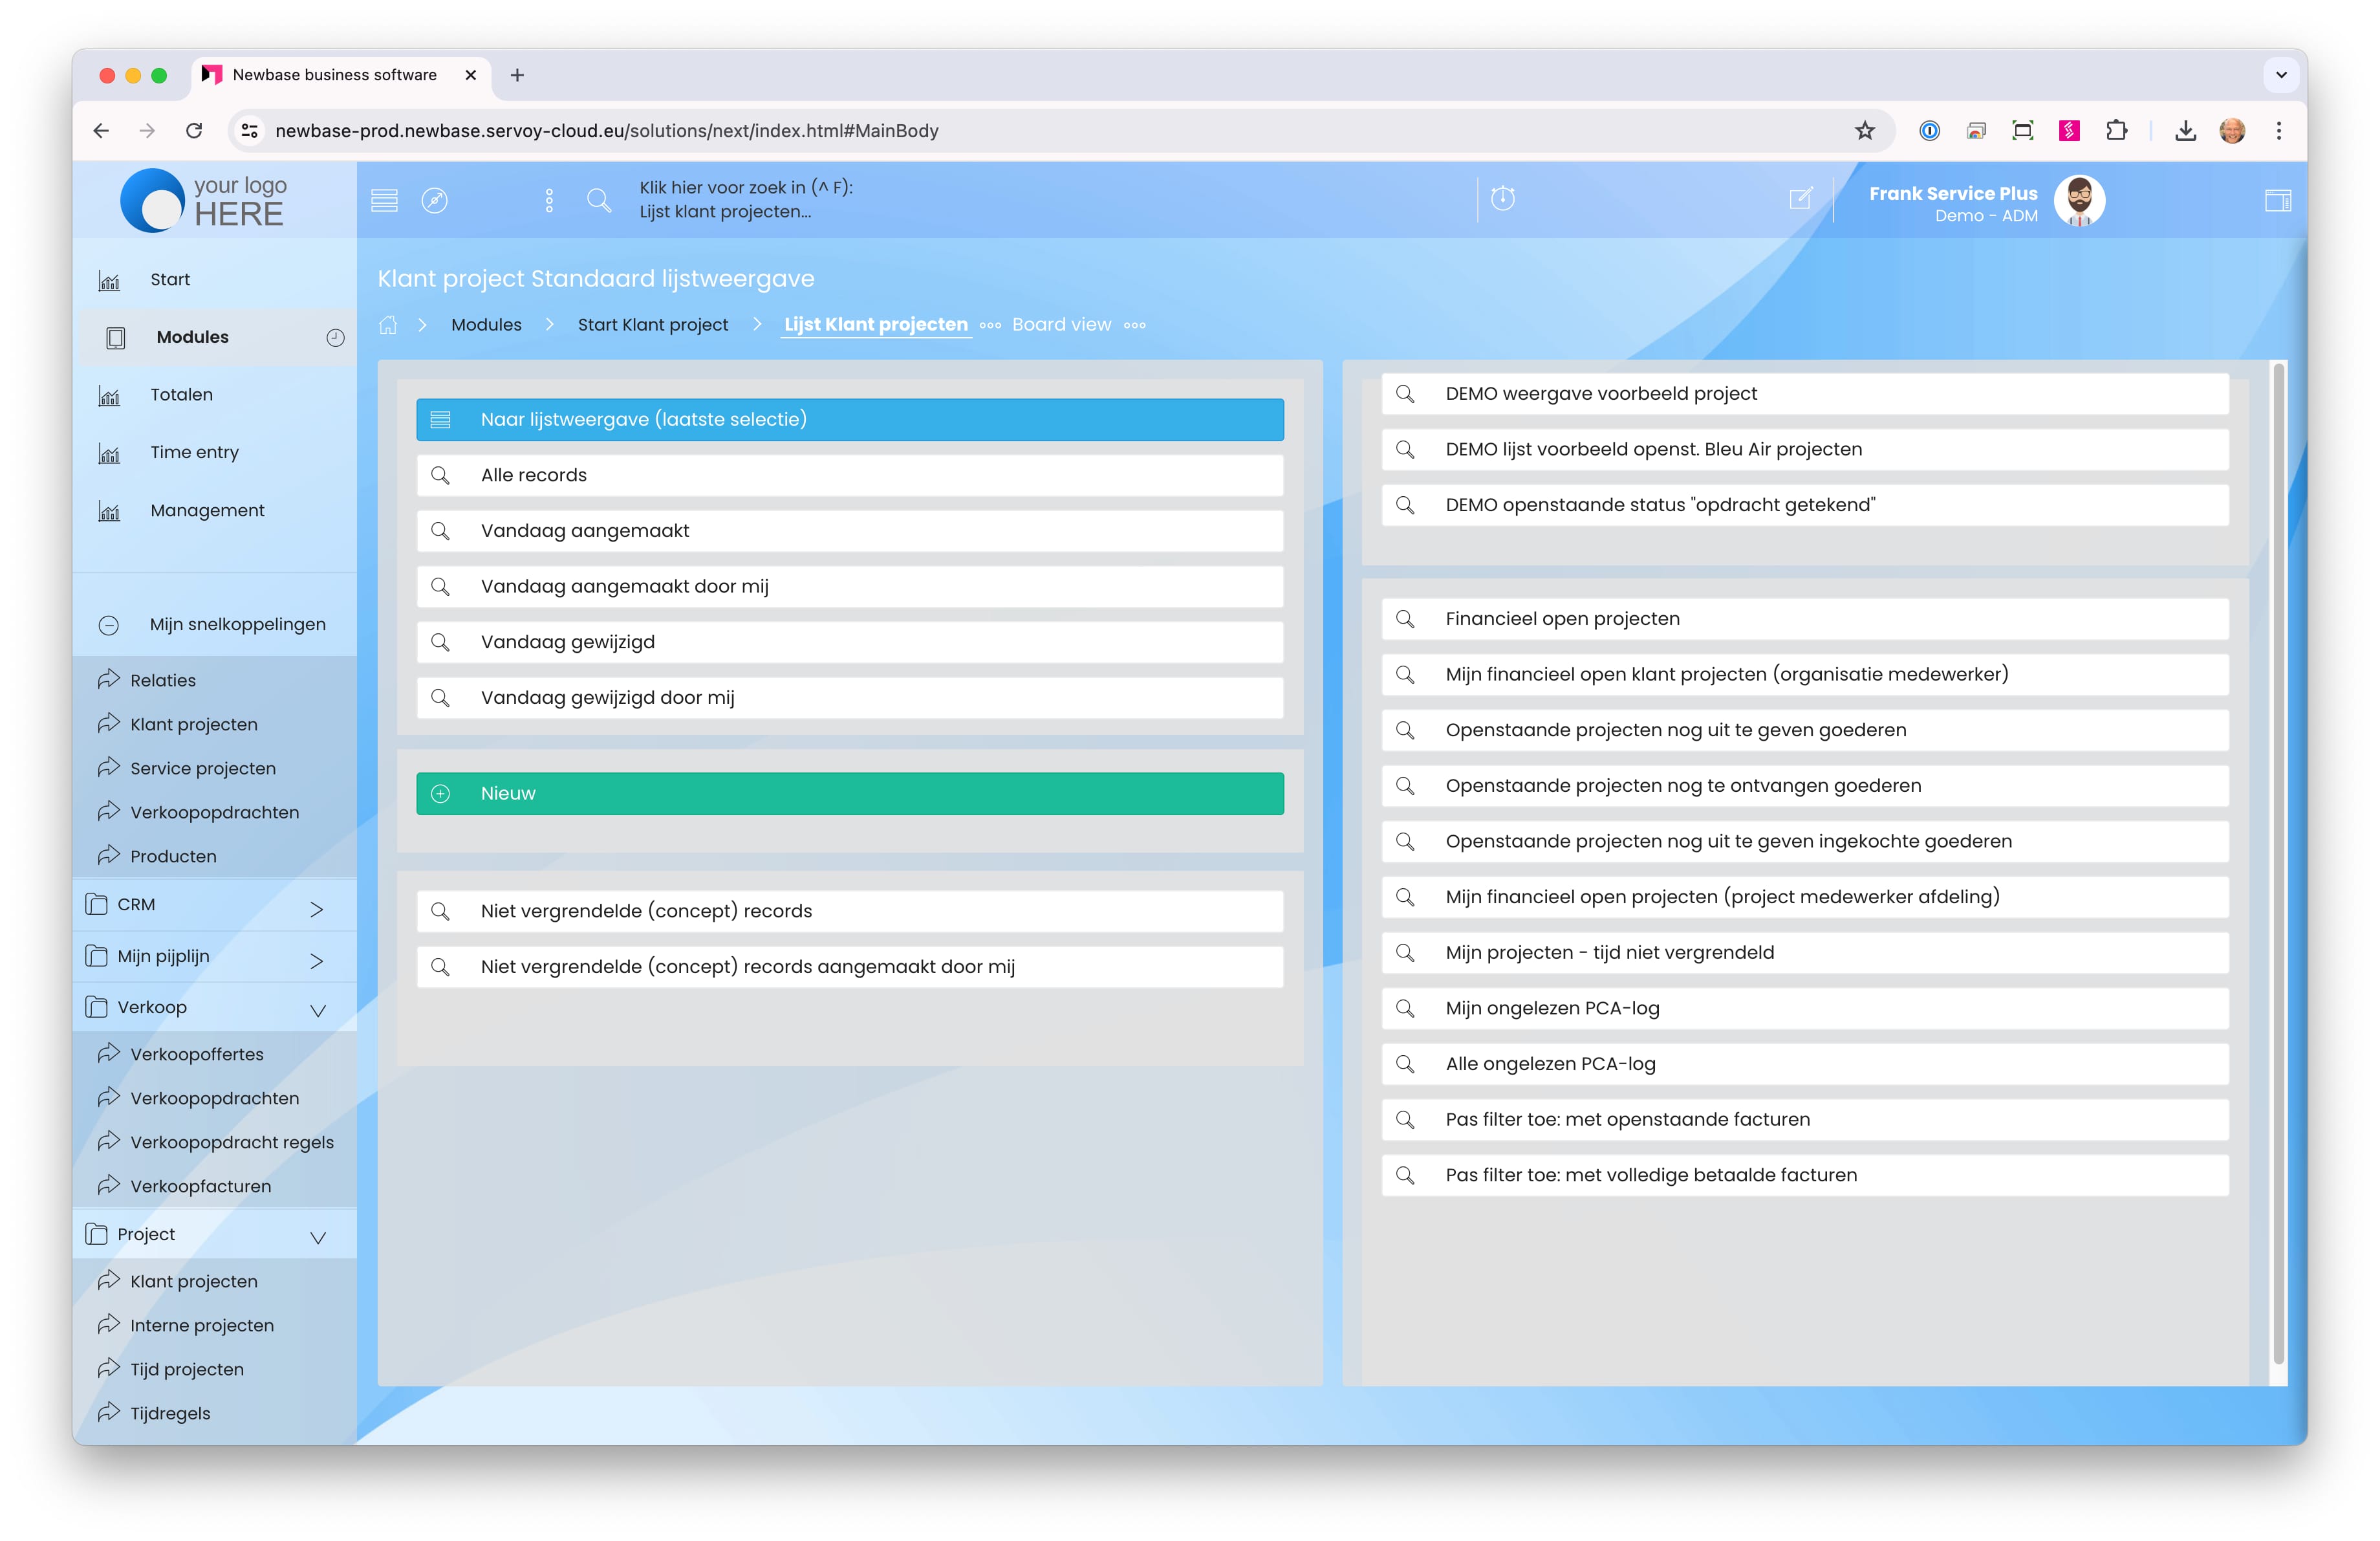Click the clock icon beside Modules
The image size is (2380, 1541).
[x=335, y=338]
